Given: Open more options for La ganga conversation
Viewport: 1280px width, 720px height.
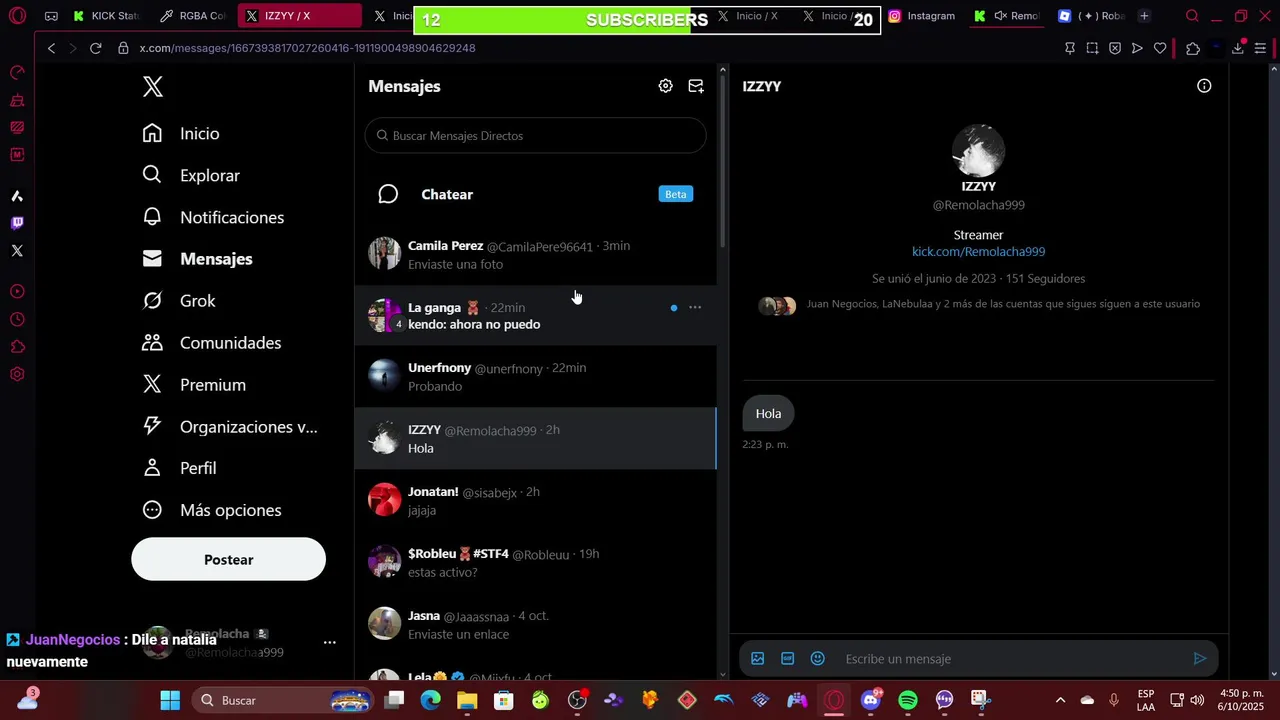Looking at the screenshot, I should pyautogui.click(x=695, y=307).
